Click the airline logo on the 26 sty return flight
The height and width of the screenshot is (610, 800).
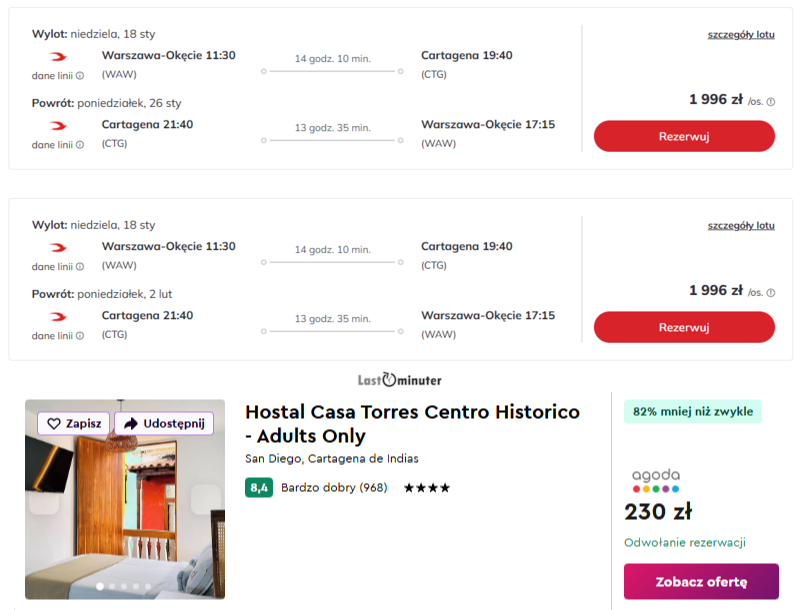tap(58, 126)
